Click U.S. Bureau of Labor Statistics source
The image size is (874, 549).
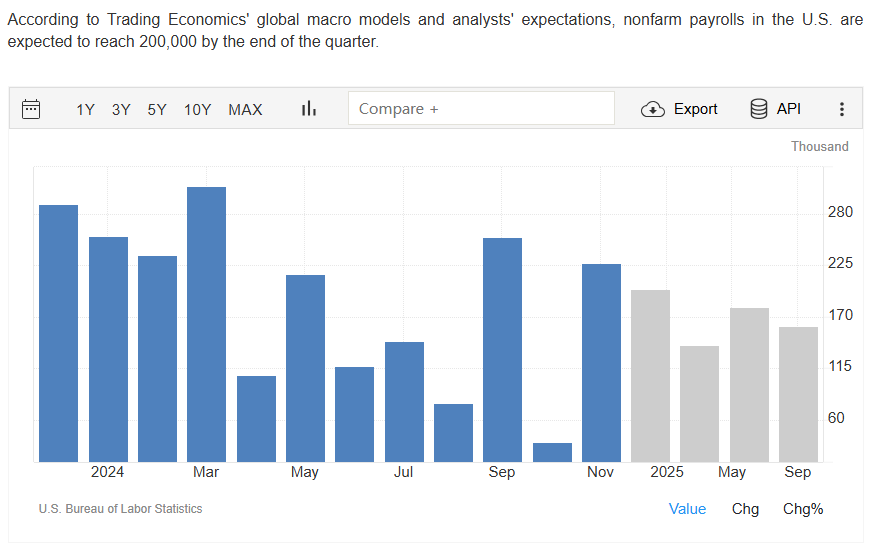coord(120,509)
